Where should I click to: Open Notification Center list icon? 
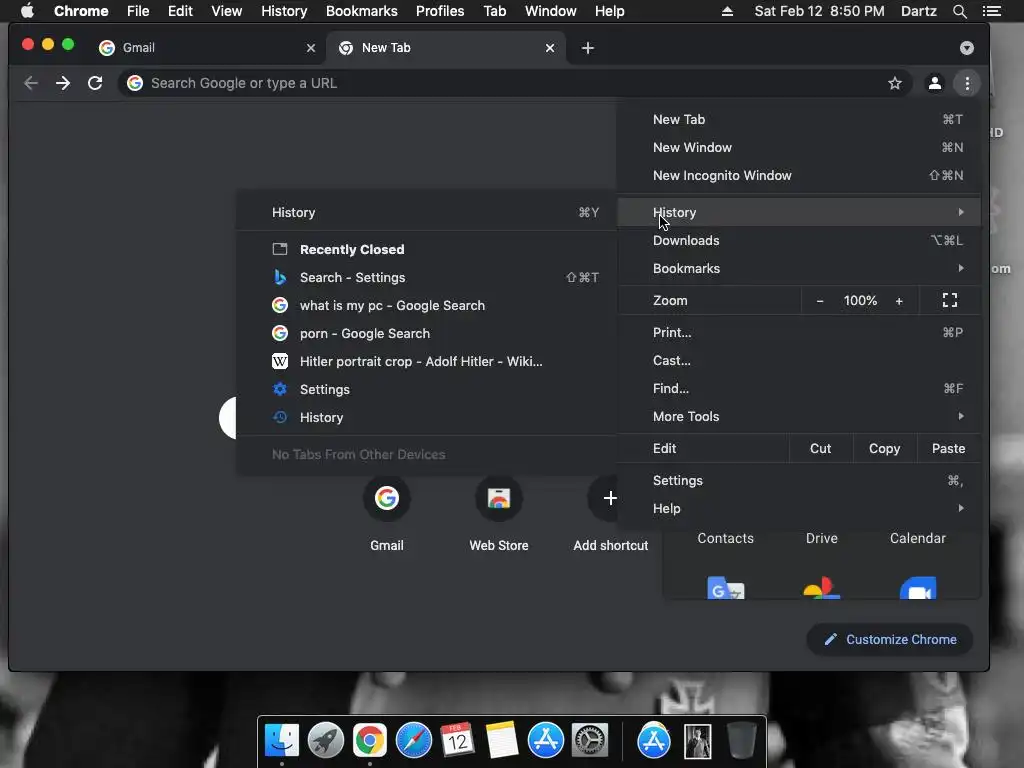(x=991, y=11)
